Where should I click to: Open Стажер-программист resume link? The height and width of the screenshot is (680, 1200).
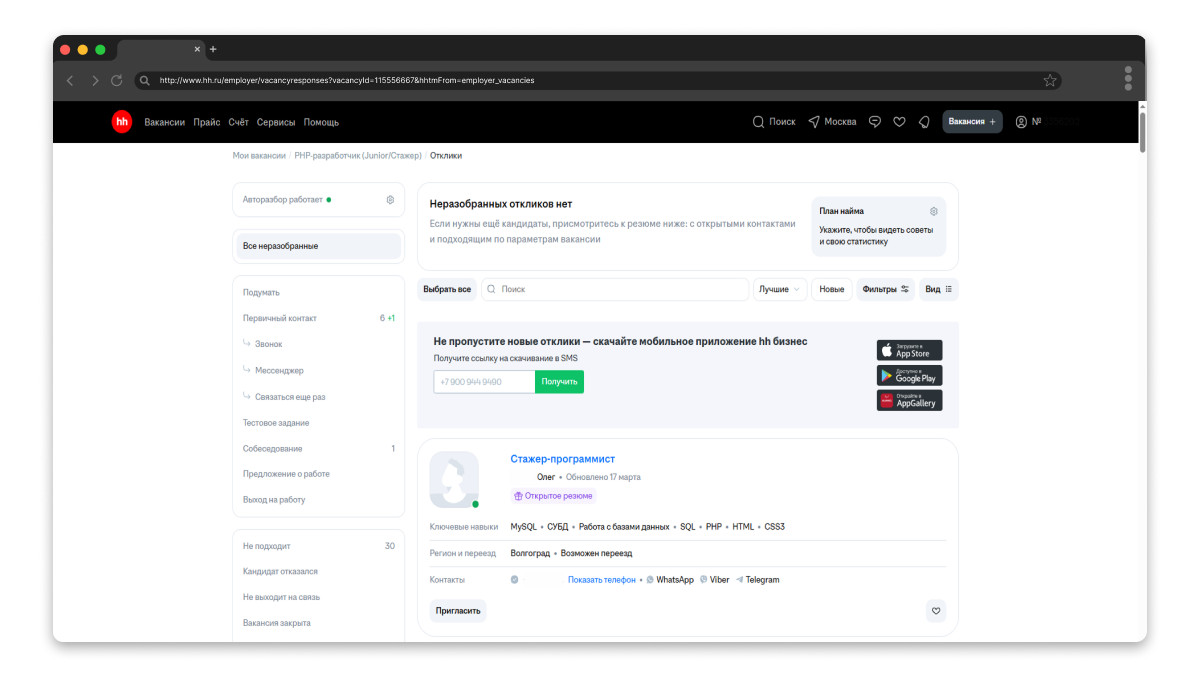(x=562, y=459)
